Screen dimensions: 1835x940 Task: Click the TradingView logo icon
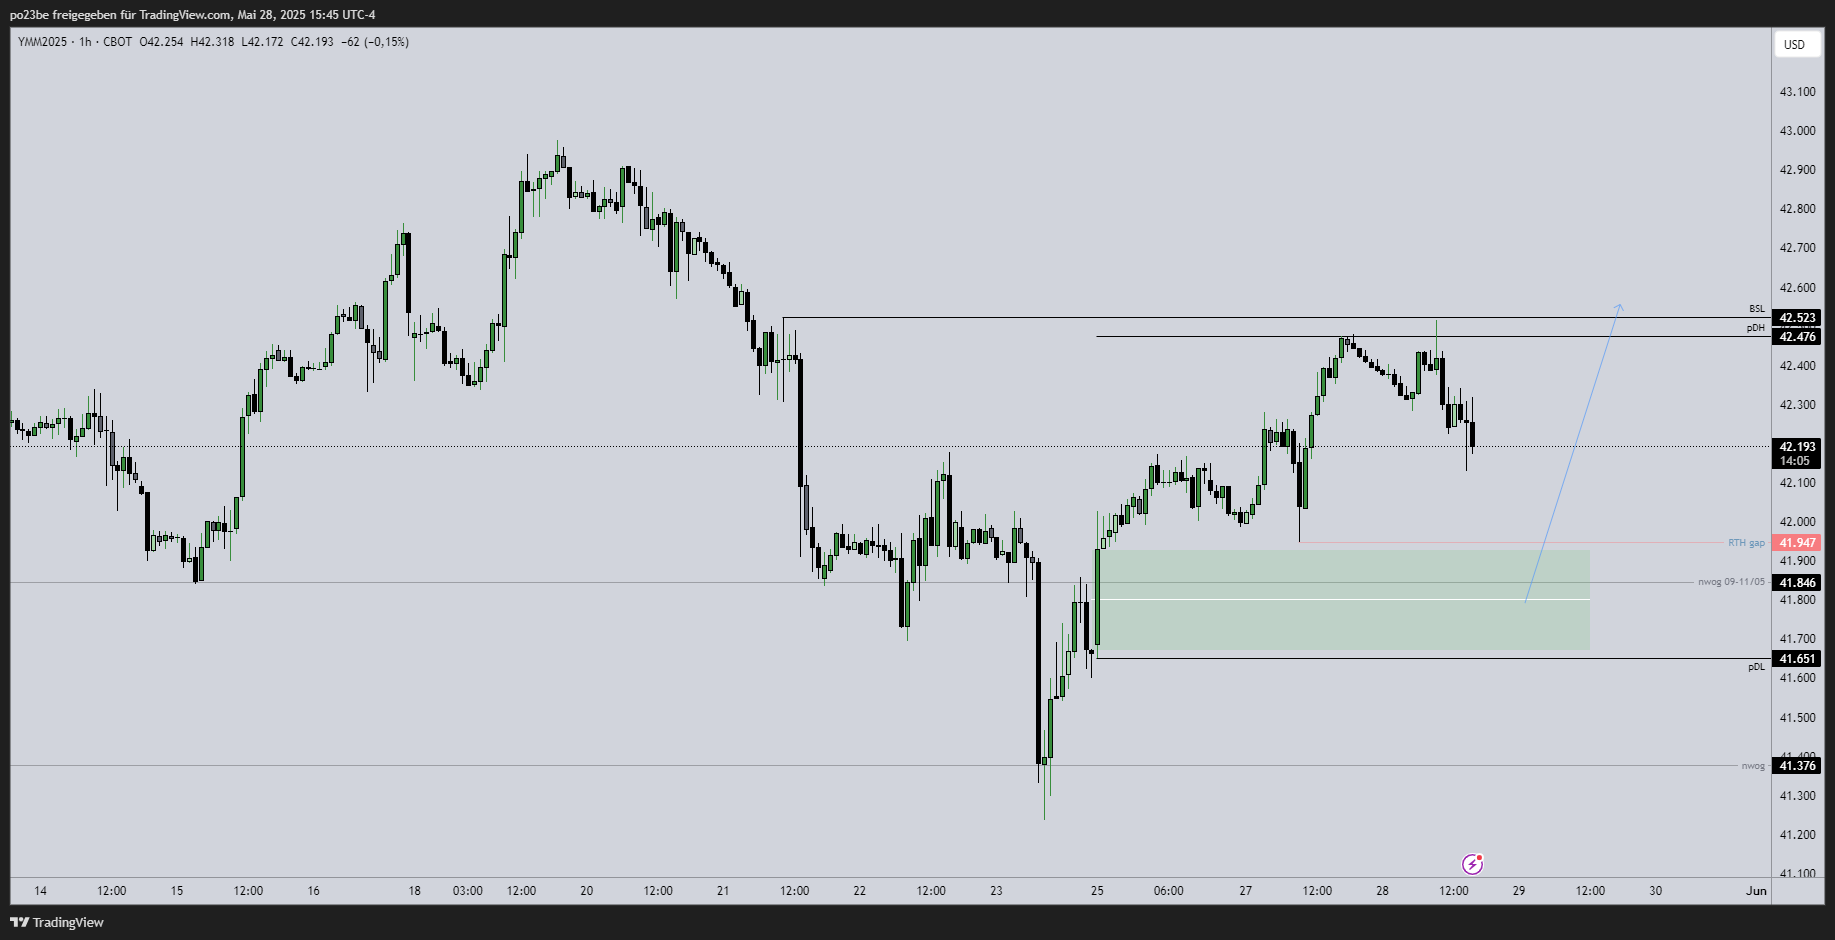click(19, 922)
